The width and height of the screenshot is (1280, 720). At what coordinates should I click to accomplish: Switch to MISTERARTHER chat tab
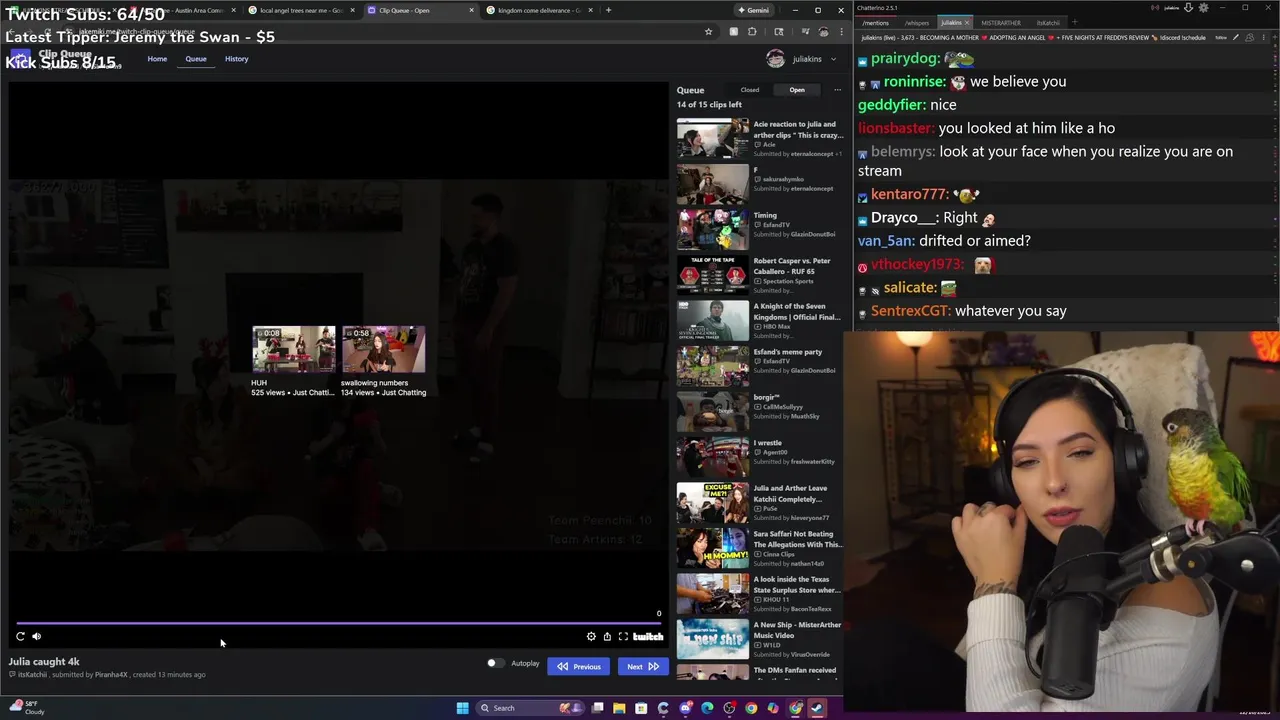pyautogui.click(x=1001, y=22)
